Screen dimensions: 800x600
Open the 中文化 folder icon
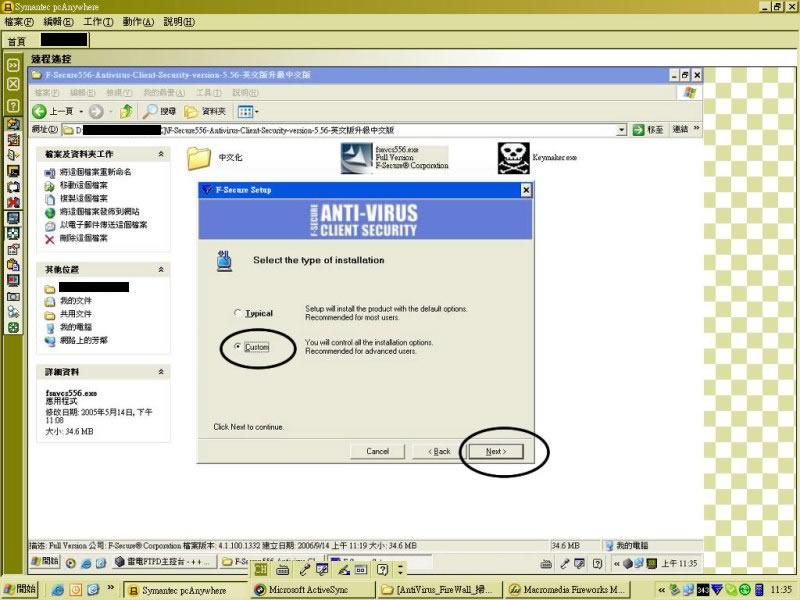tap(199, 158)
